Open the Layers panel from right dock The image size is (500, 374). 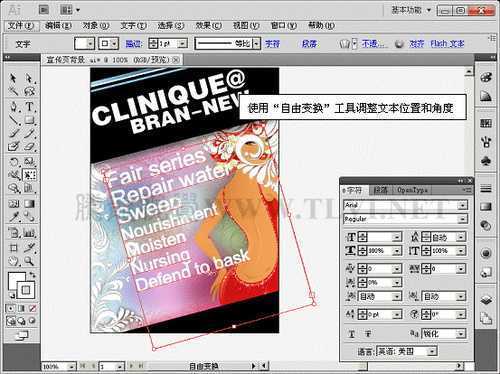pos(486,300)
